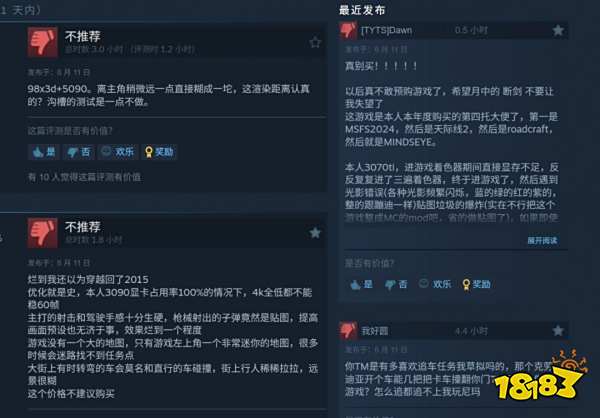Image resolution: width=600 pixels, height=418 pixels.
Task: Award [TYTS]Dawn's review with 奖励
Action: pos(476,284)
